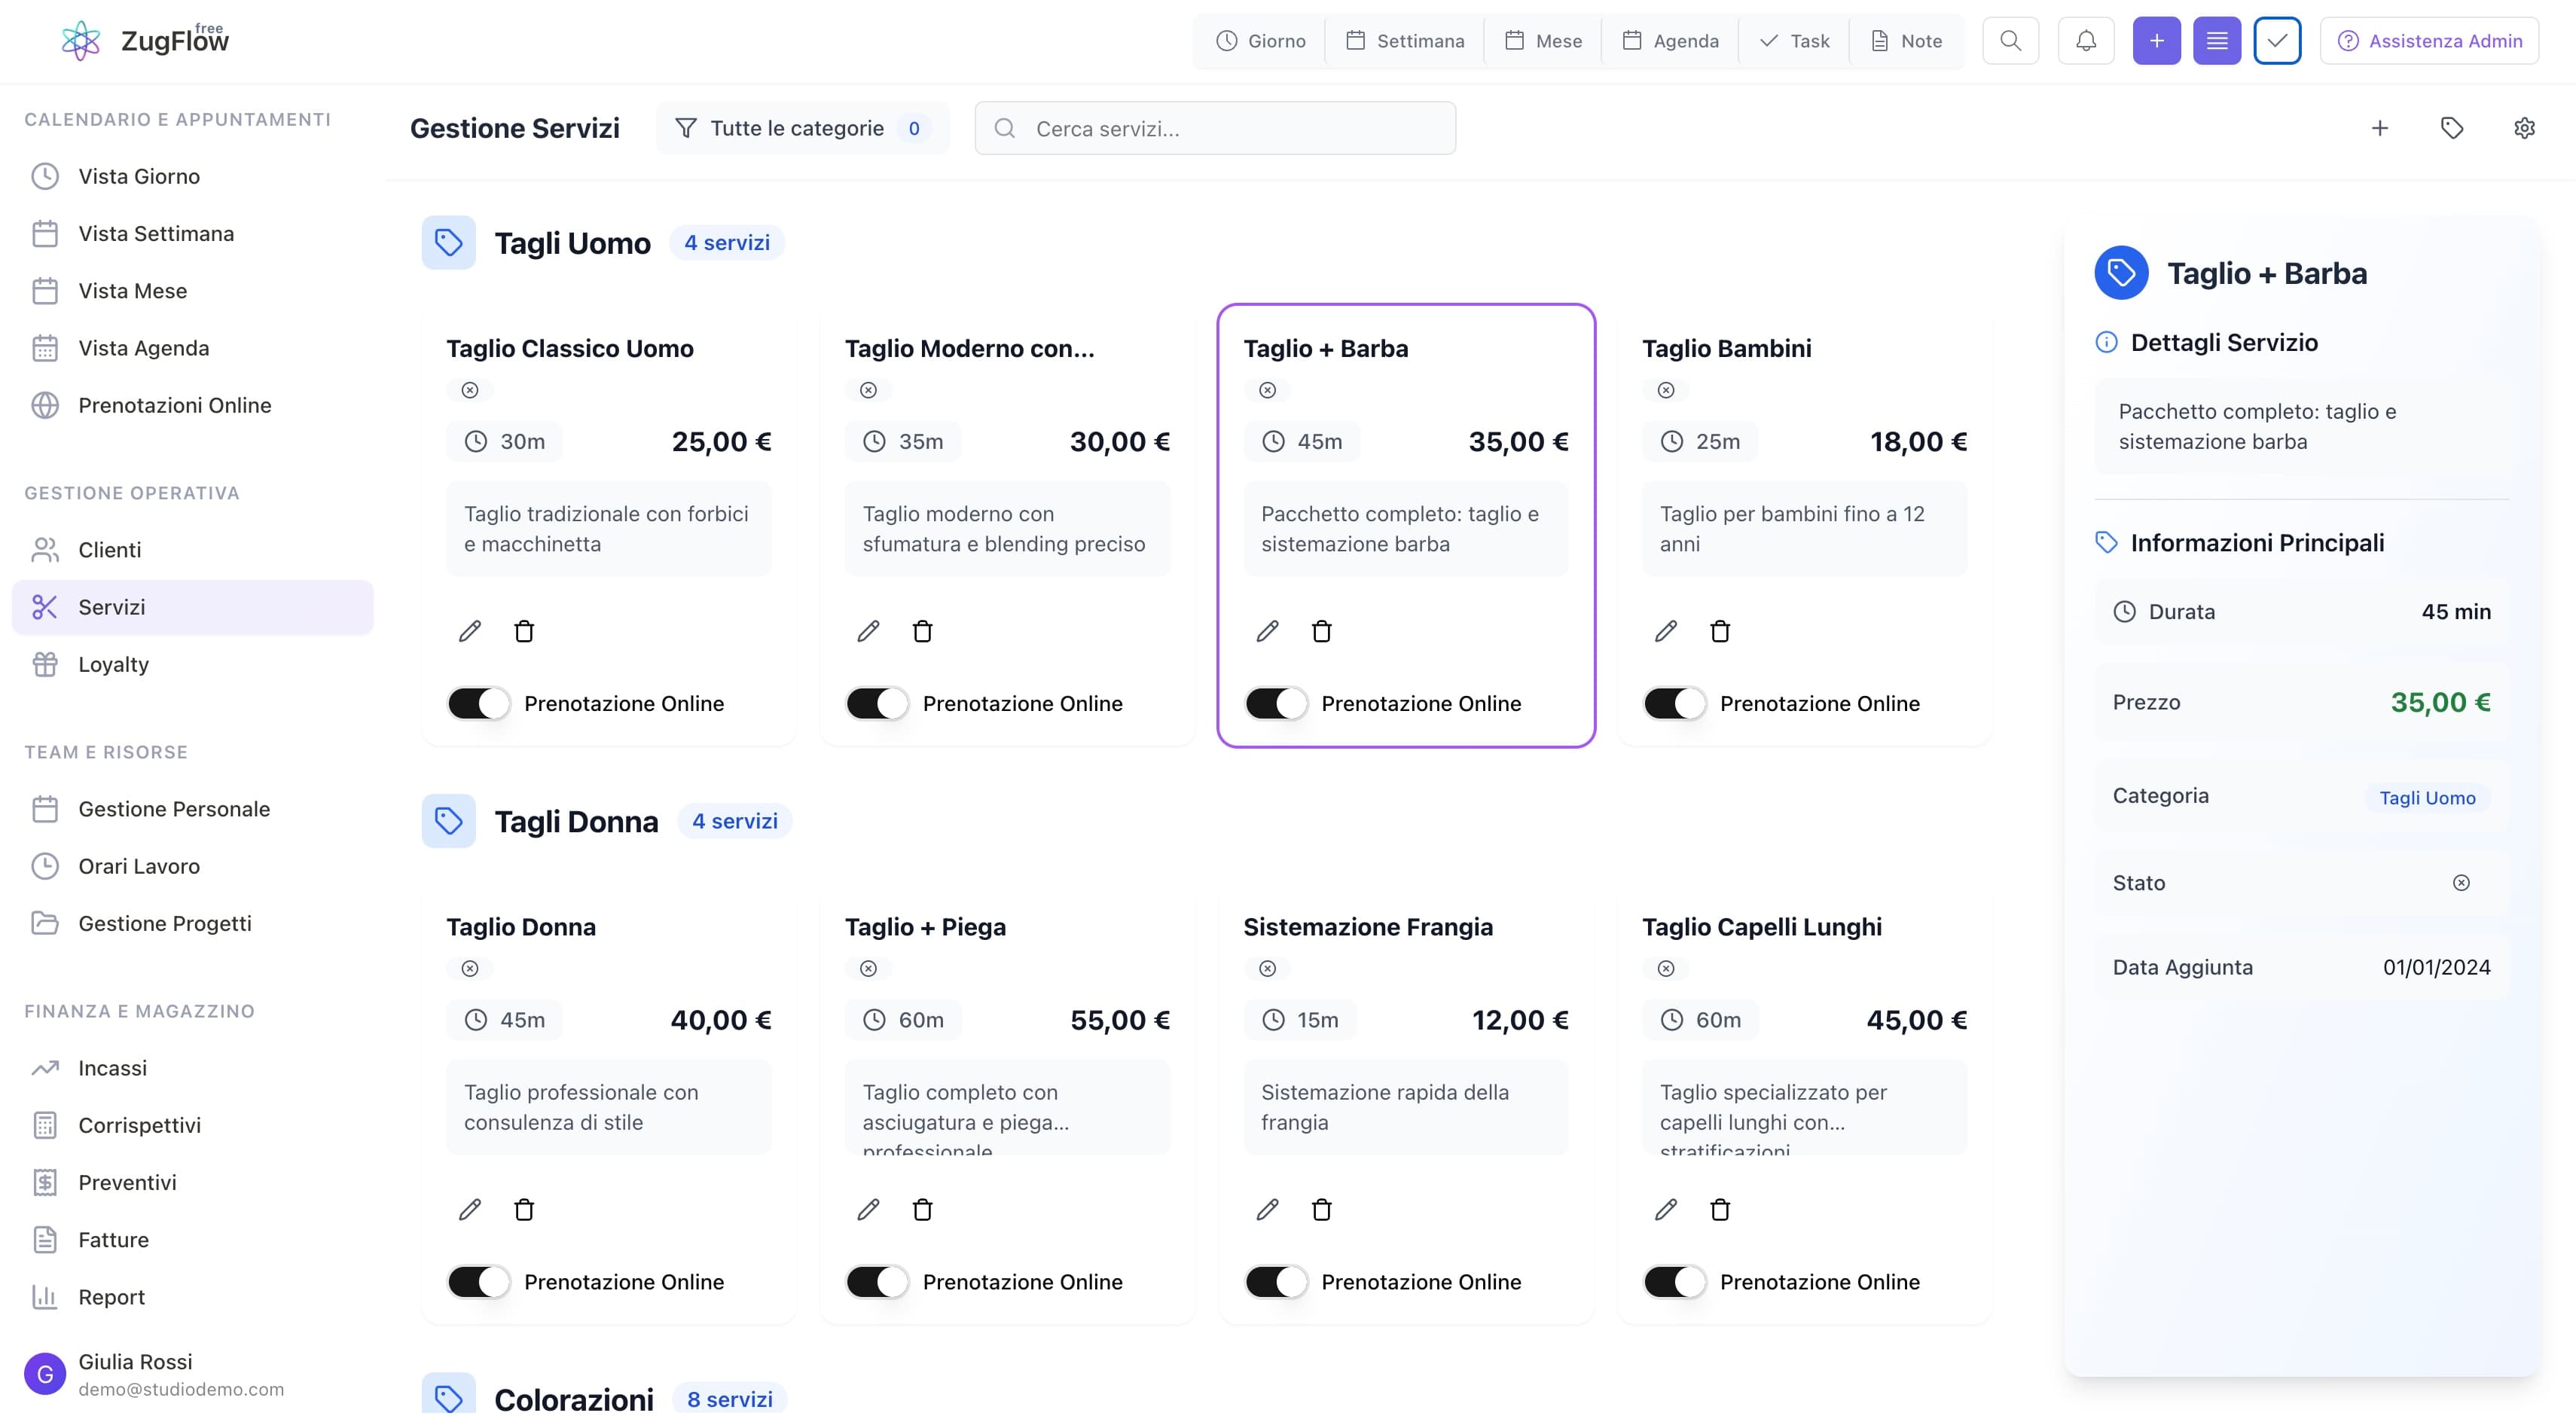Image resolution: width=2576 pixels, height=1422 pixels.
Task: Delete the Sistemazione Frangia service
Action: pyautogui.click(x=1321, y=1209)
